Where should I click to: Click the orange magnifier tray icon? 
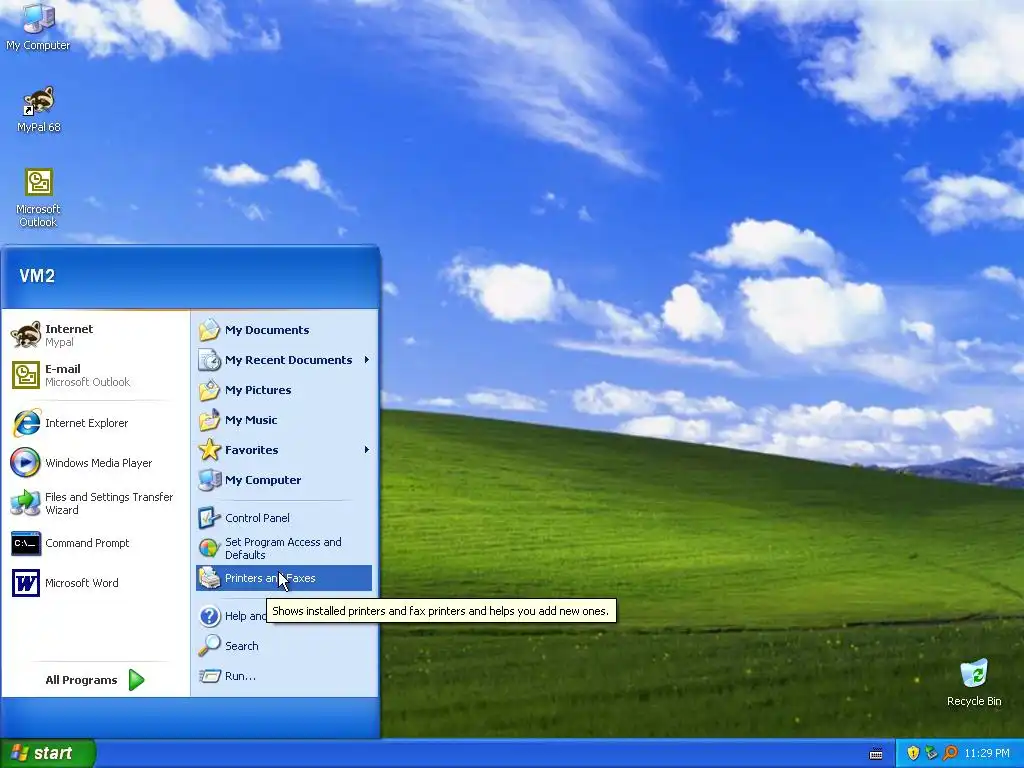pos(950,753)
